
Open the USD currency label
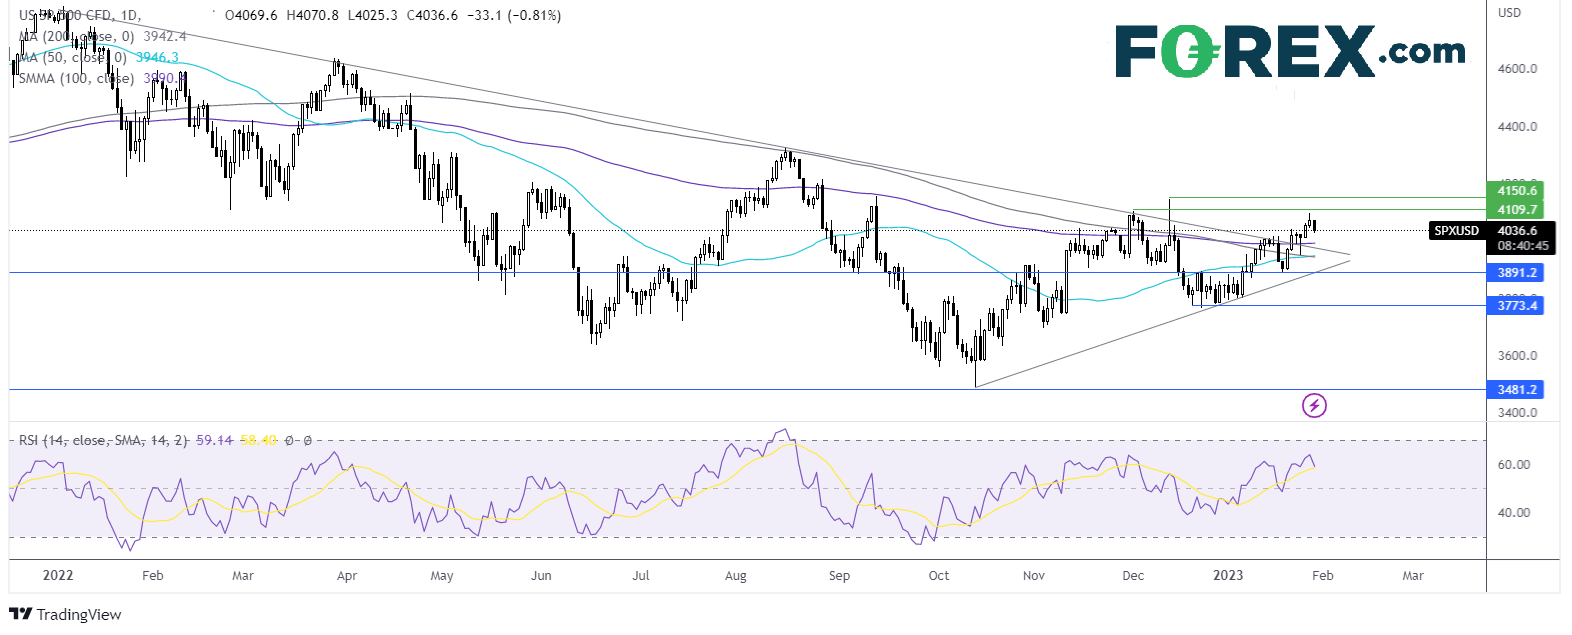[x=1509, y=13]
